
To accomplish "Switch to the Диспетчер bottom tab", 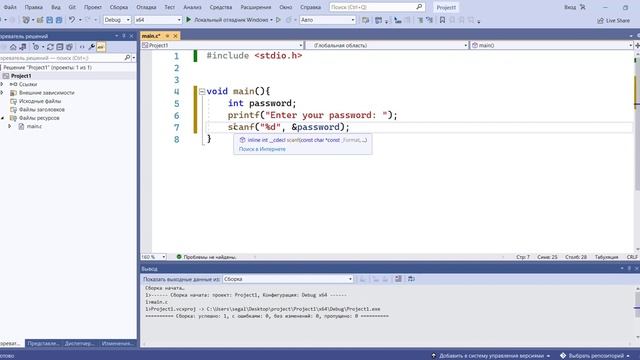I will (80, 344).
